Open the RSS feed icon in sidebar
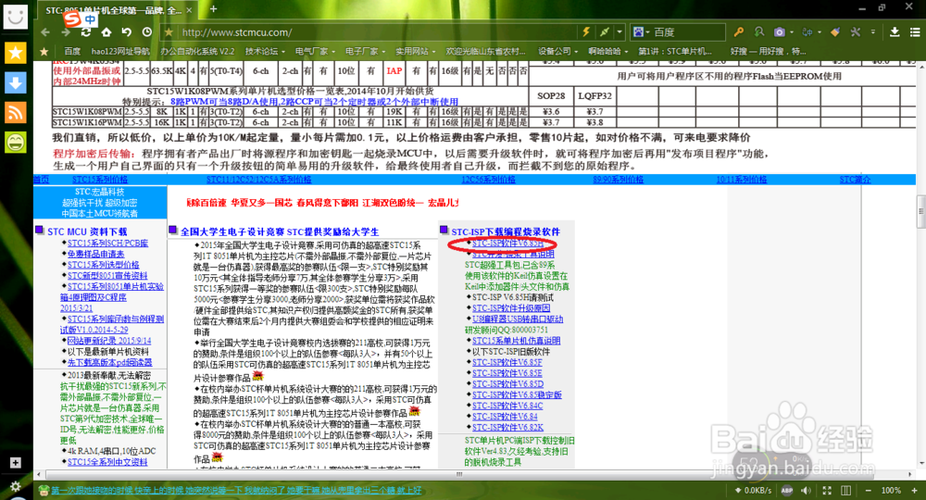 point(15,112)
